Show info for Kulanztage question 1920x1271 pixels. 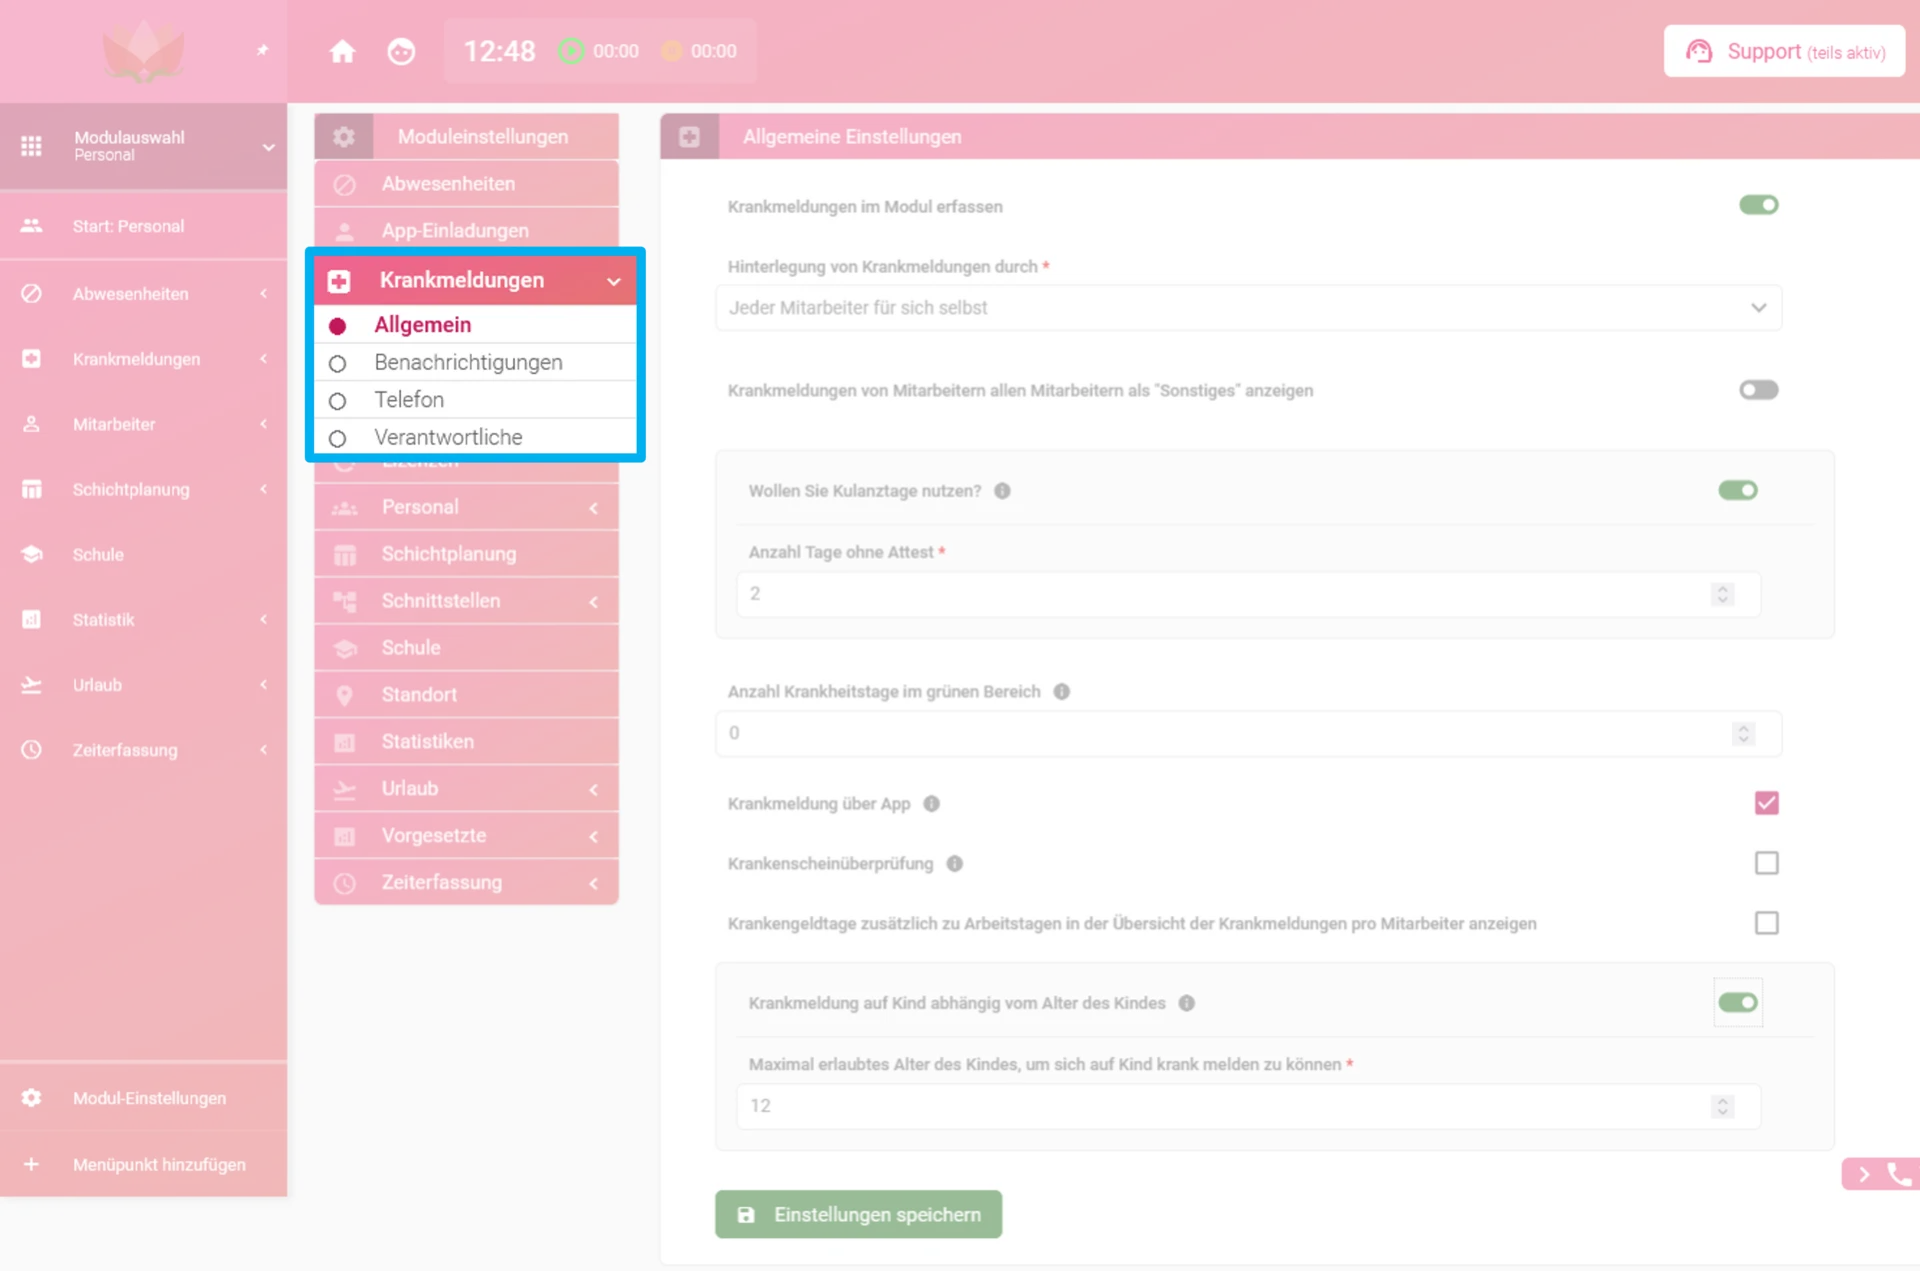tap(1002, 491)
